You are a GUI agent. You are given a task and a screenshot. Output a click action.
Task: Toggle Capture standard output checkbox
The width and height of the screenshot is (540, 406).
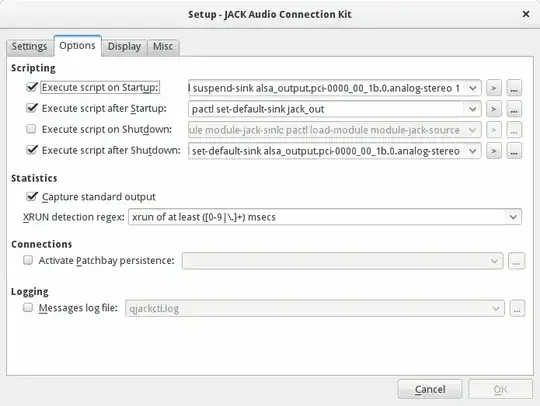coord(31,197)
